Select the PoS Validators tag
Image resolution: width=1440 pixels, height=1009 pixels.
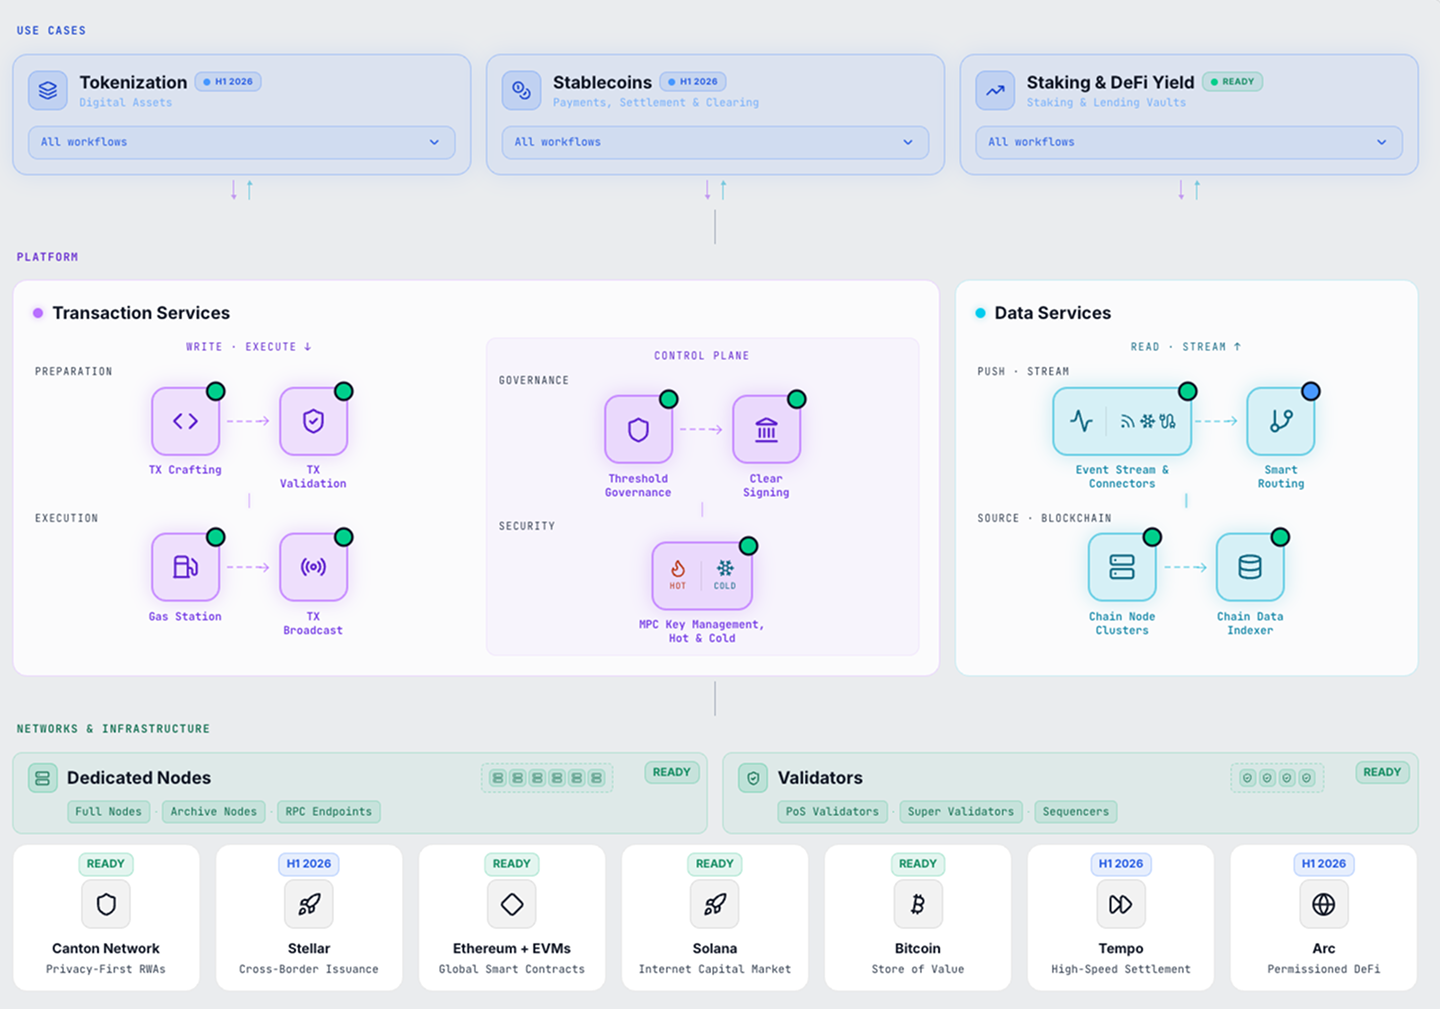833,812
